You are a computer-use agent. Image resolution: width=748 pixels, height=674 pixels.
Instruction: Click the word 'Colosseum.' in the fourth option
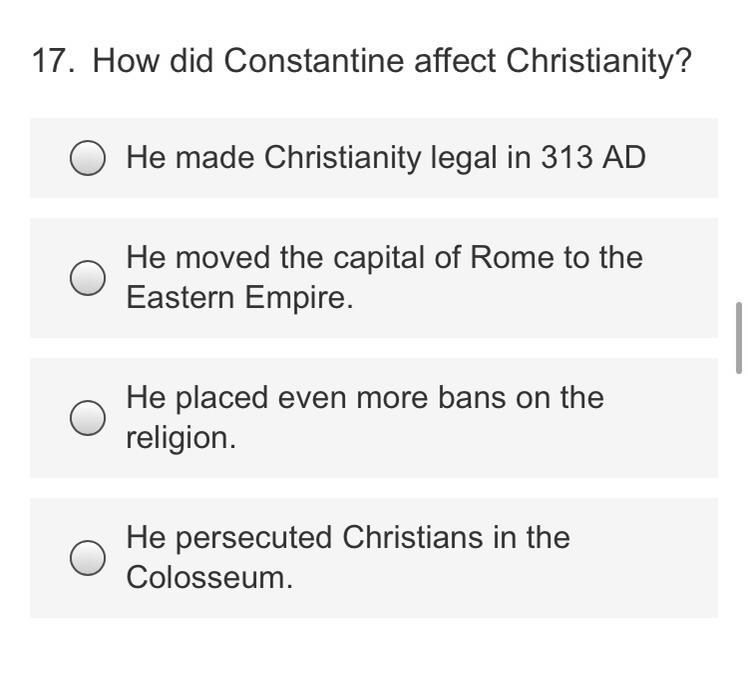pos(210,578)
